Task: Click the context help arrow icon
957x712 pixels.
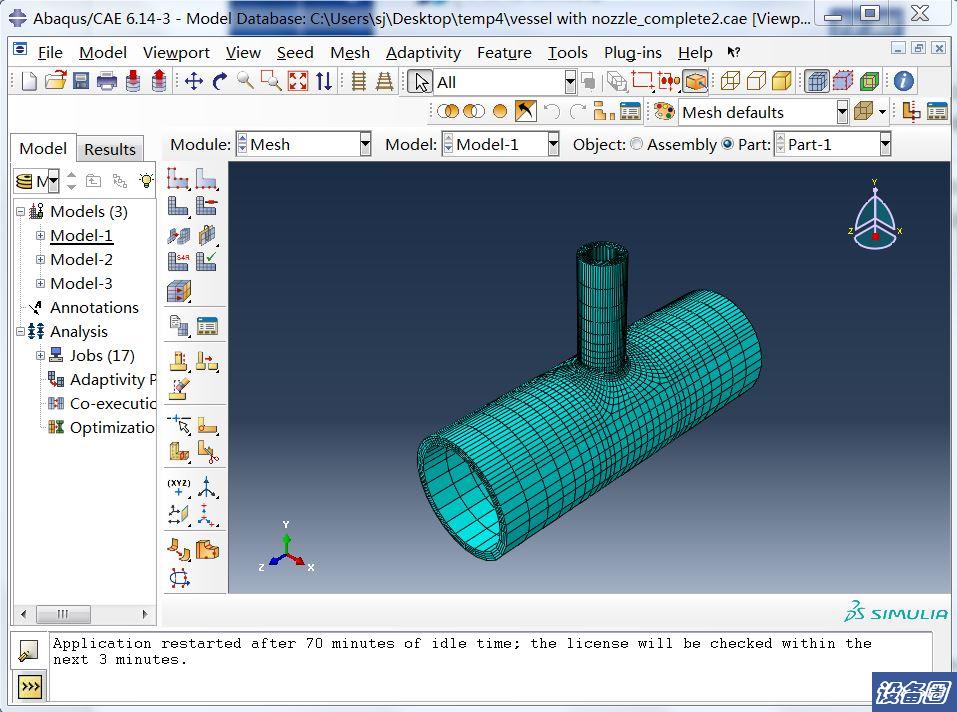Action: pos(733,53)
